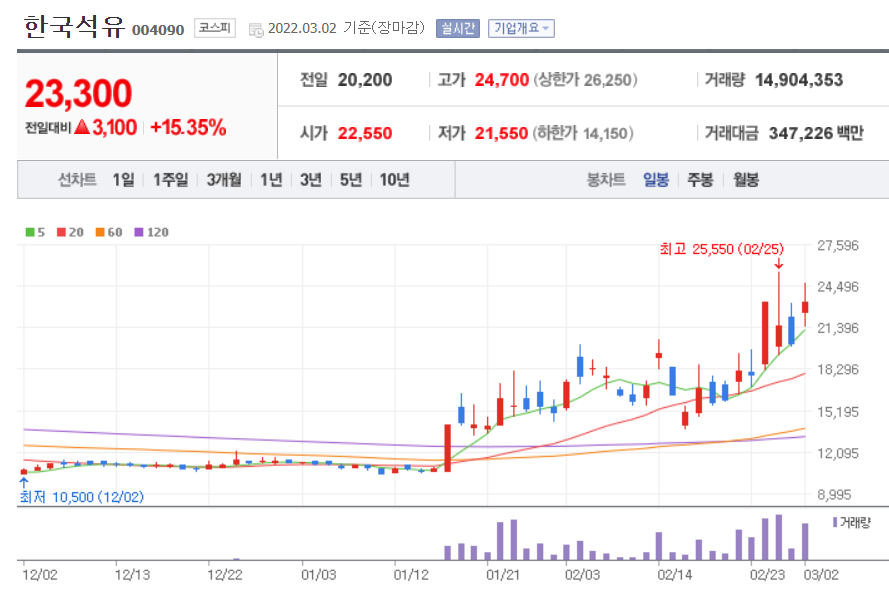The width and height of the screenshot is (889, 589).
Task: Click the 01/21 date axis label
Action: (x=502, y=574)
